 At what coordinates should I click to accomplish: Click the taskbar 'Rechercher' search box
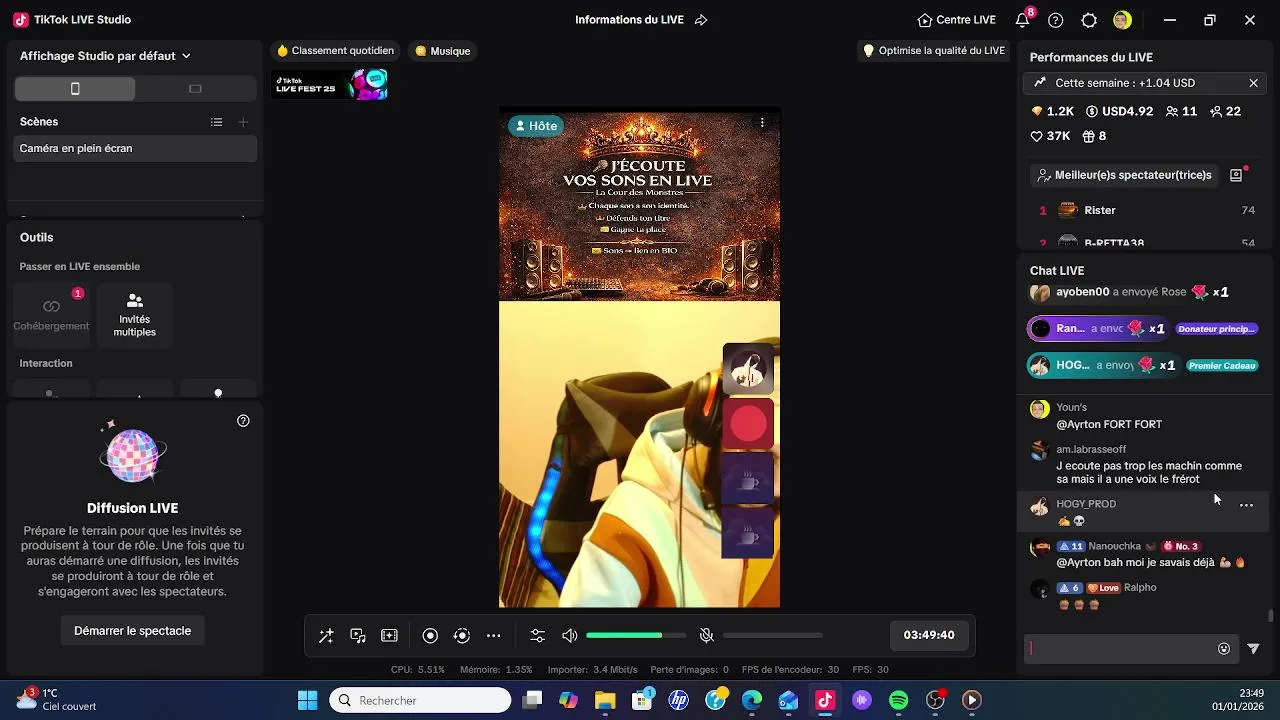(x=421, y=700)
